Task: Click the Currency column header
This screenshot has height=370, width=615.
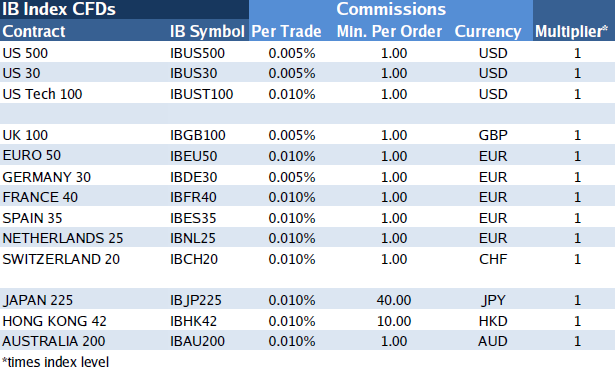Action: pos(488,31)
